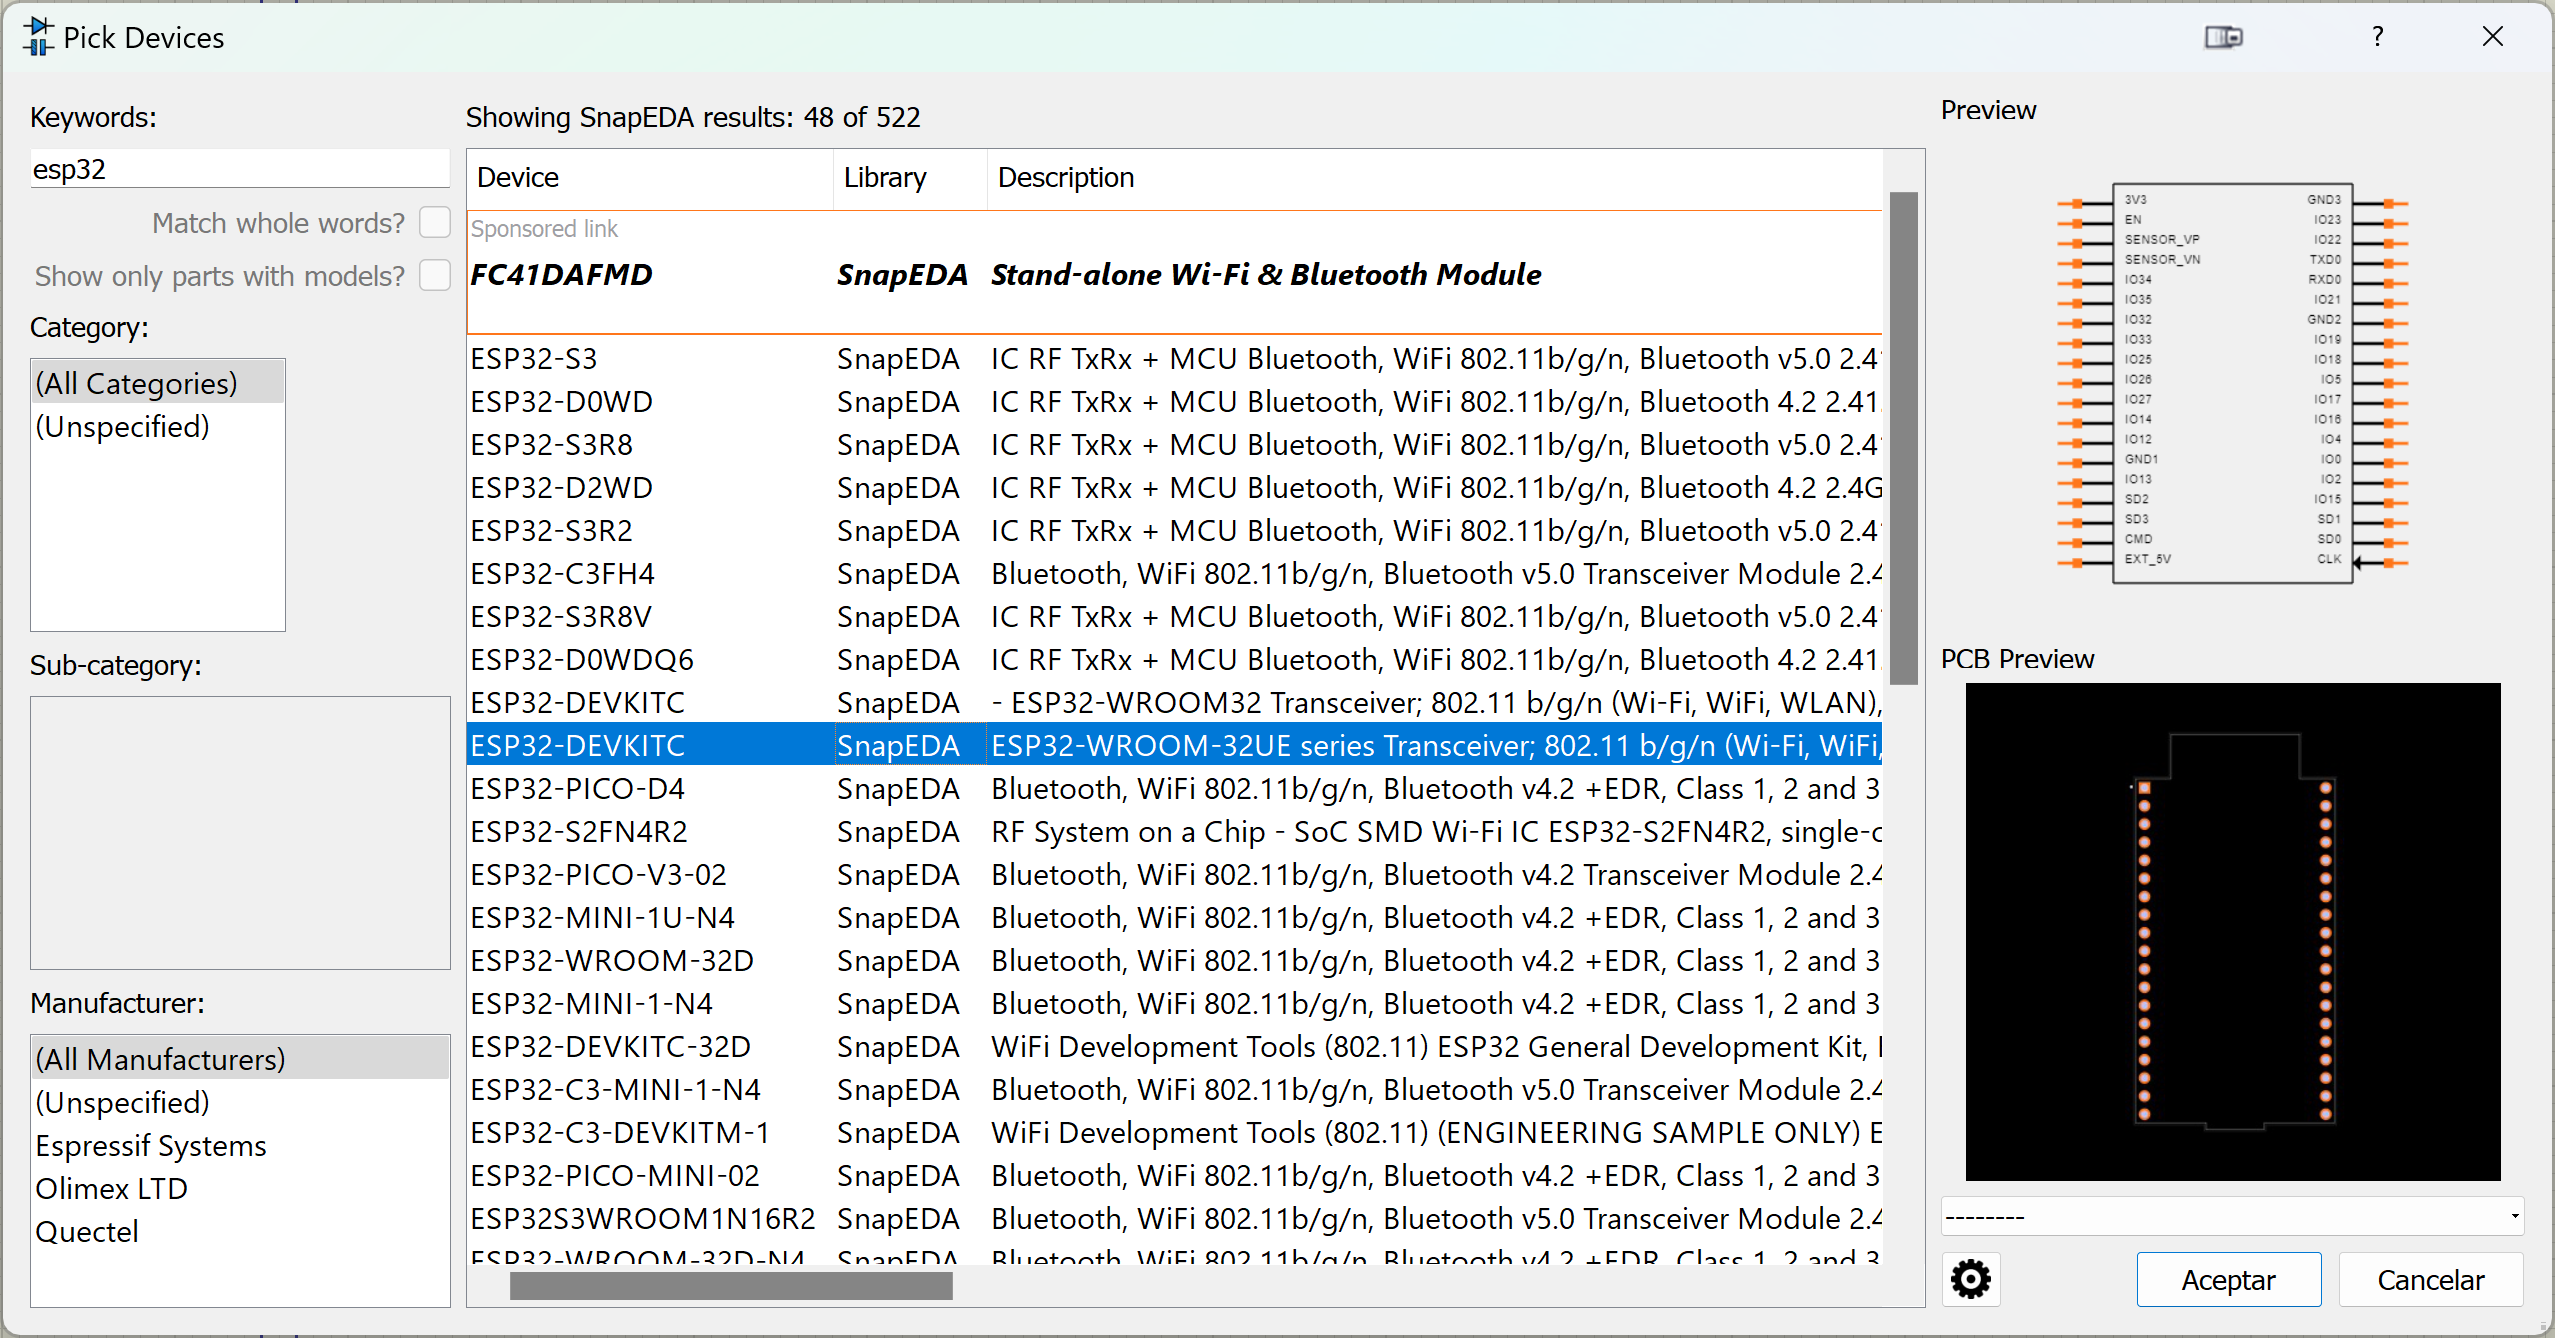
Task: Click the title bar camera/device icon
Action: [x=2224, y=37]
